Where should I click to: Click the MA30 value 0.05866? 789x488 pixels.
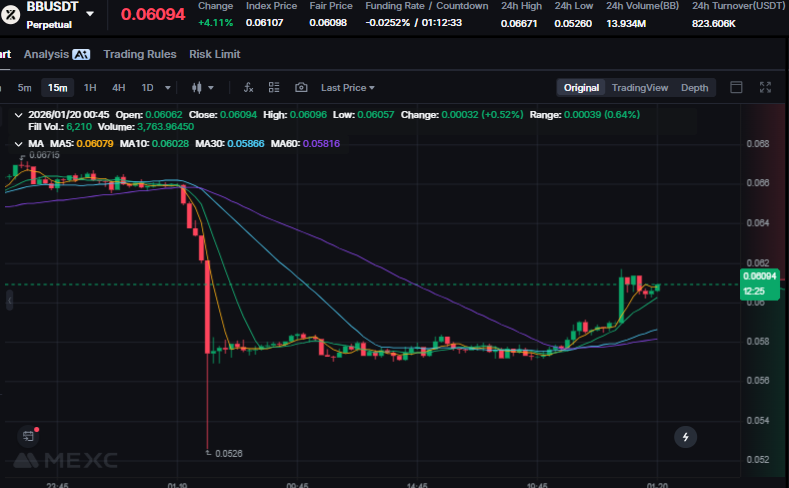click(x=246, y=144)
